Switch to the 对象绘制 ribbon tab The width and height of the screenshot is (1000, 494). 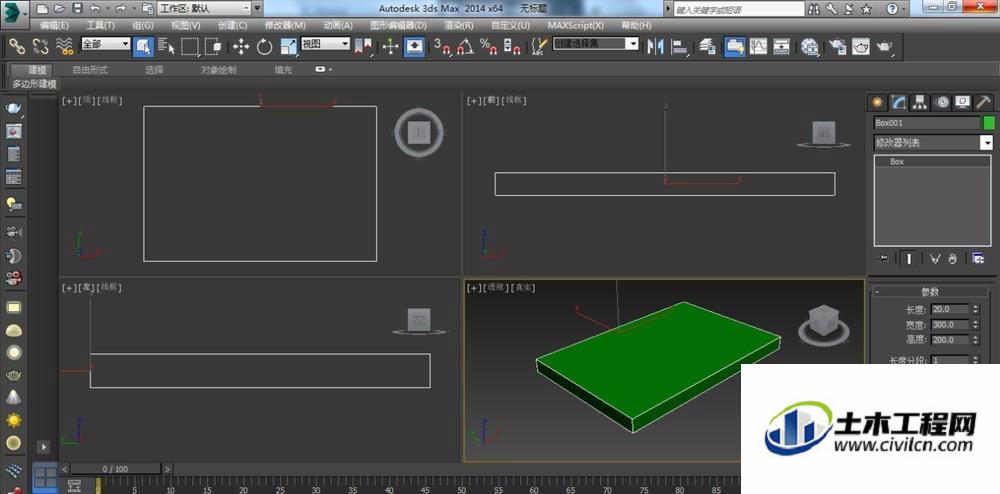219,69
